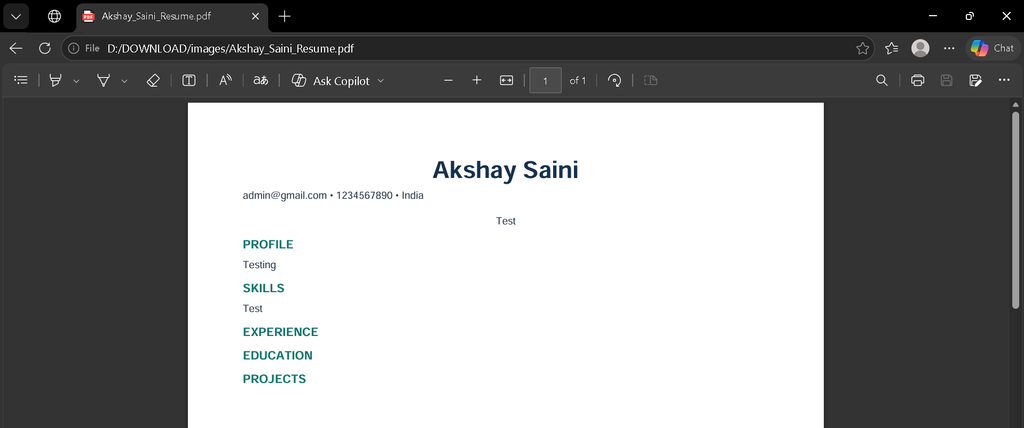1024x428 pixels.
Task: Click the page number field
Action: tap(545, 80)
